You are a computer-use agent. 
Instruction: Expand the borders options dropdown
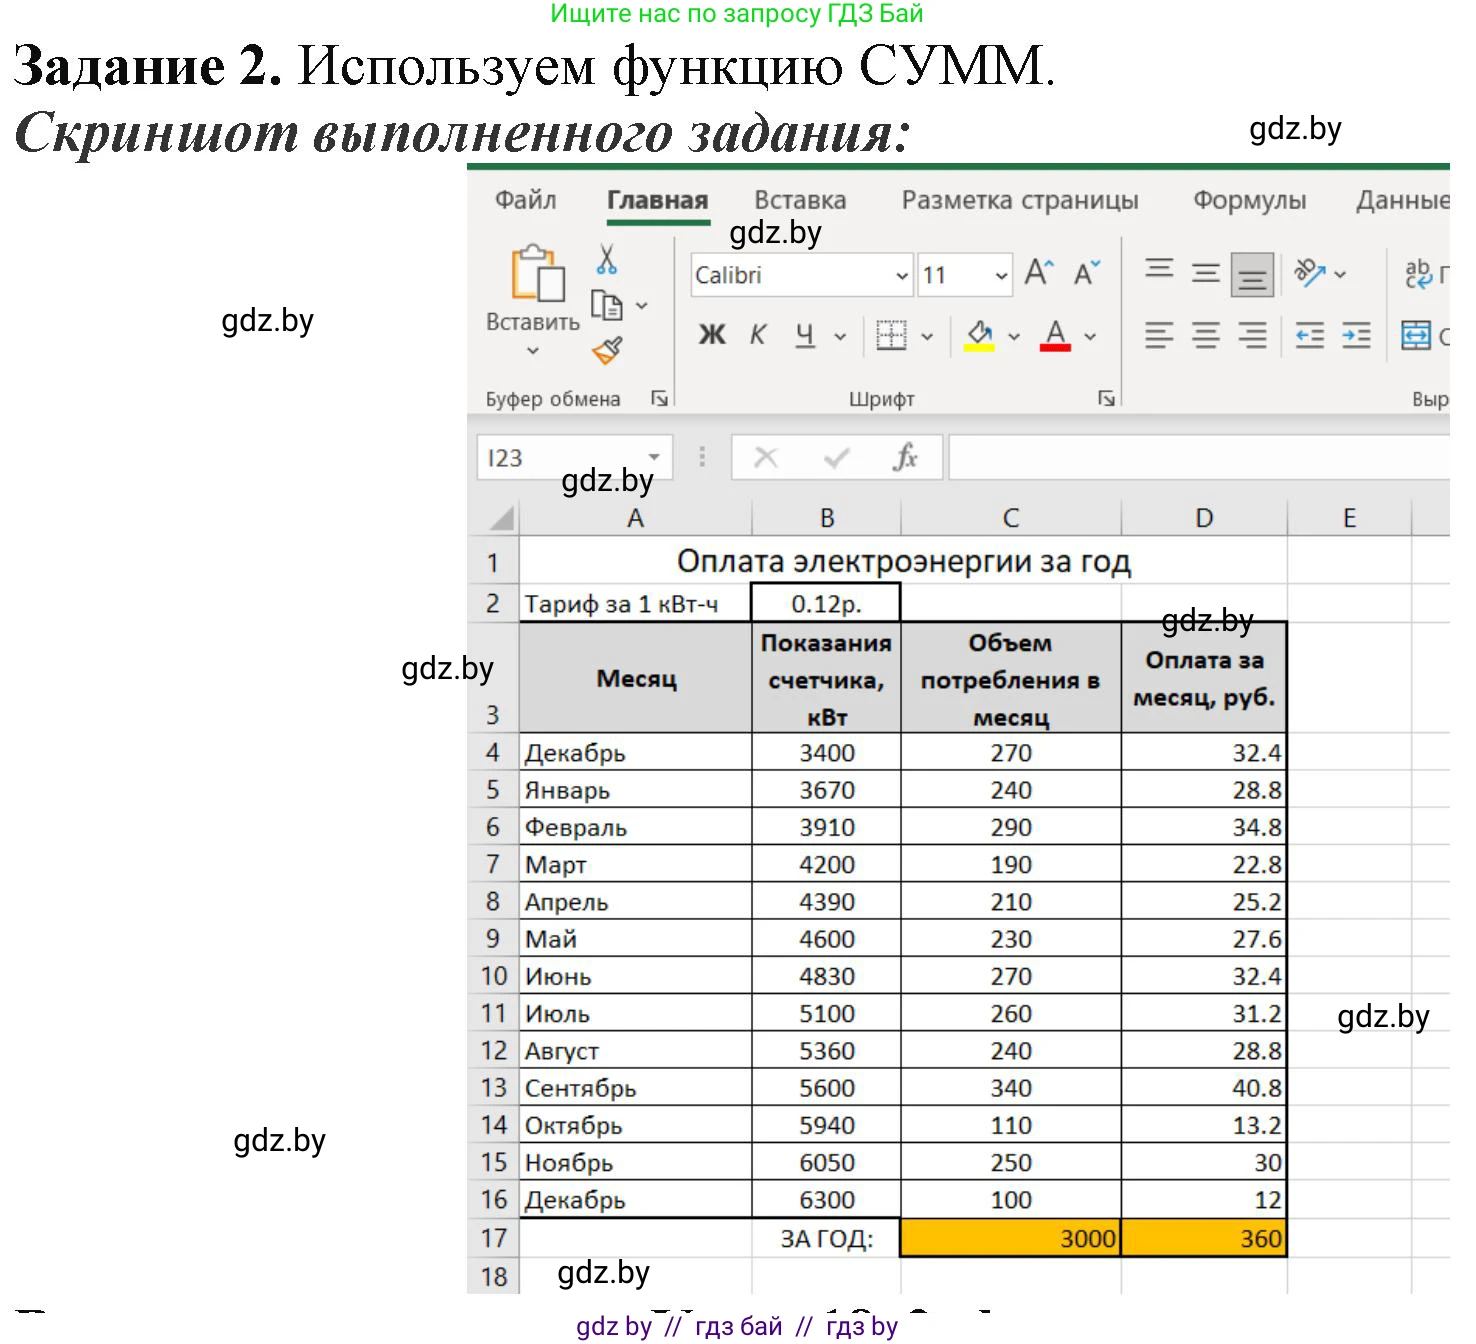pyautogui.click(x=928, y=336)
